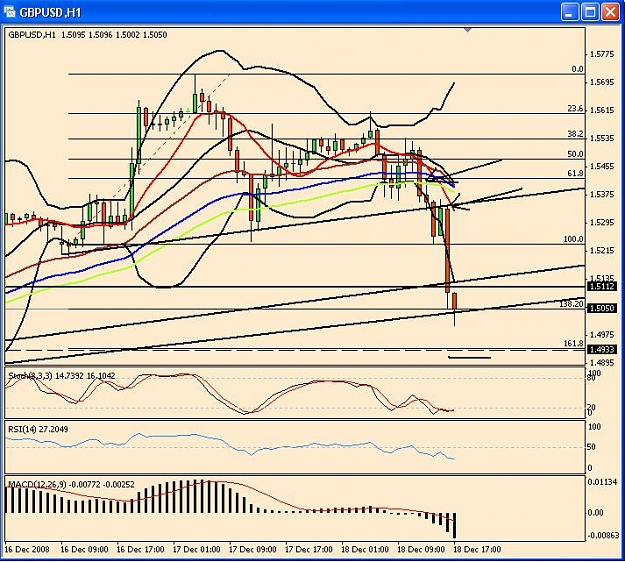Click the 1.5695 price axis value
Screen dimensions: 625x562
tap(602, 82)
